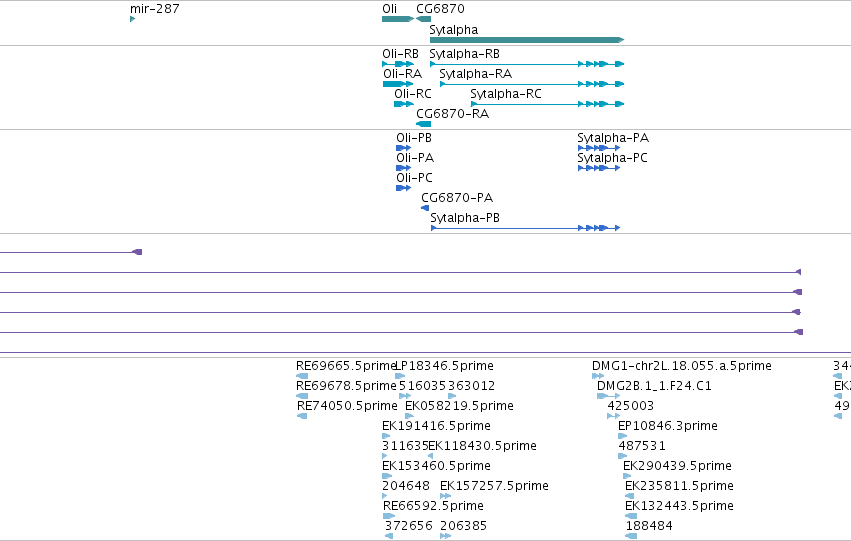This screenshot has height=541, width=851.
Task: Click the DMG1-chr2L.18.055.a.5prime feature label
Action: tap(682, 366)
